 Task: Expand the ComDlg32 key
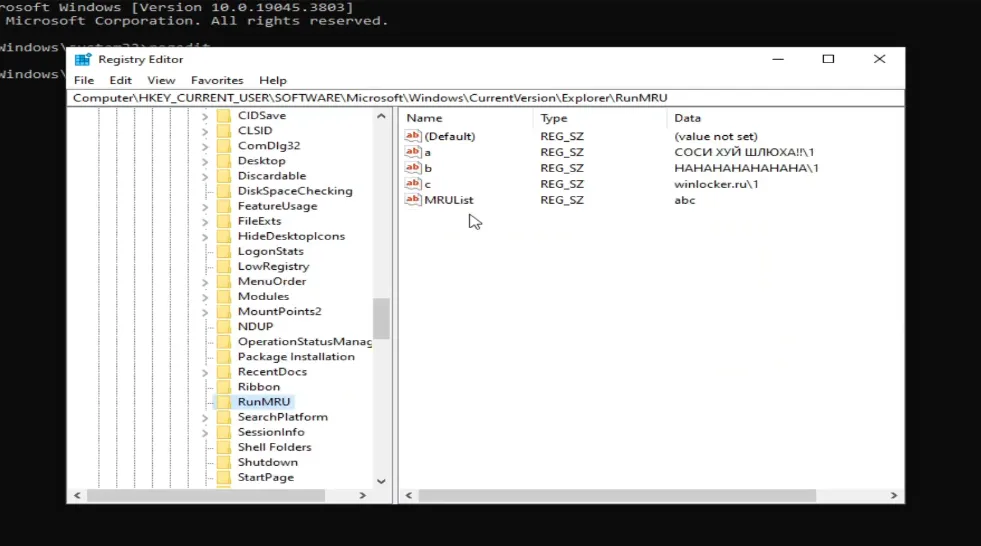click(x=205, y=146)
